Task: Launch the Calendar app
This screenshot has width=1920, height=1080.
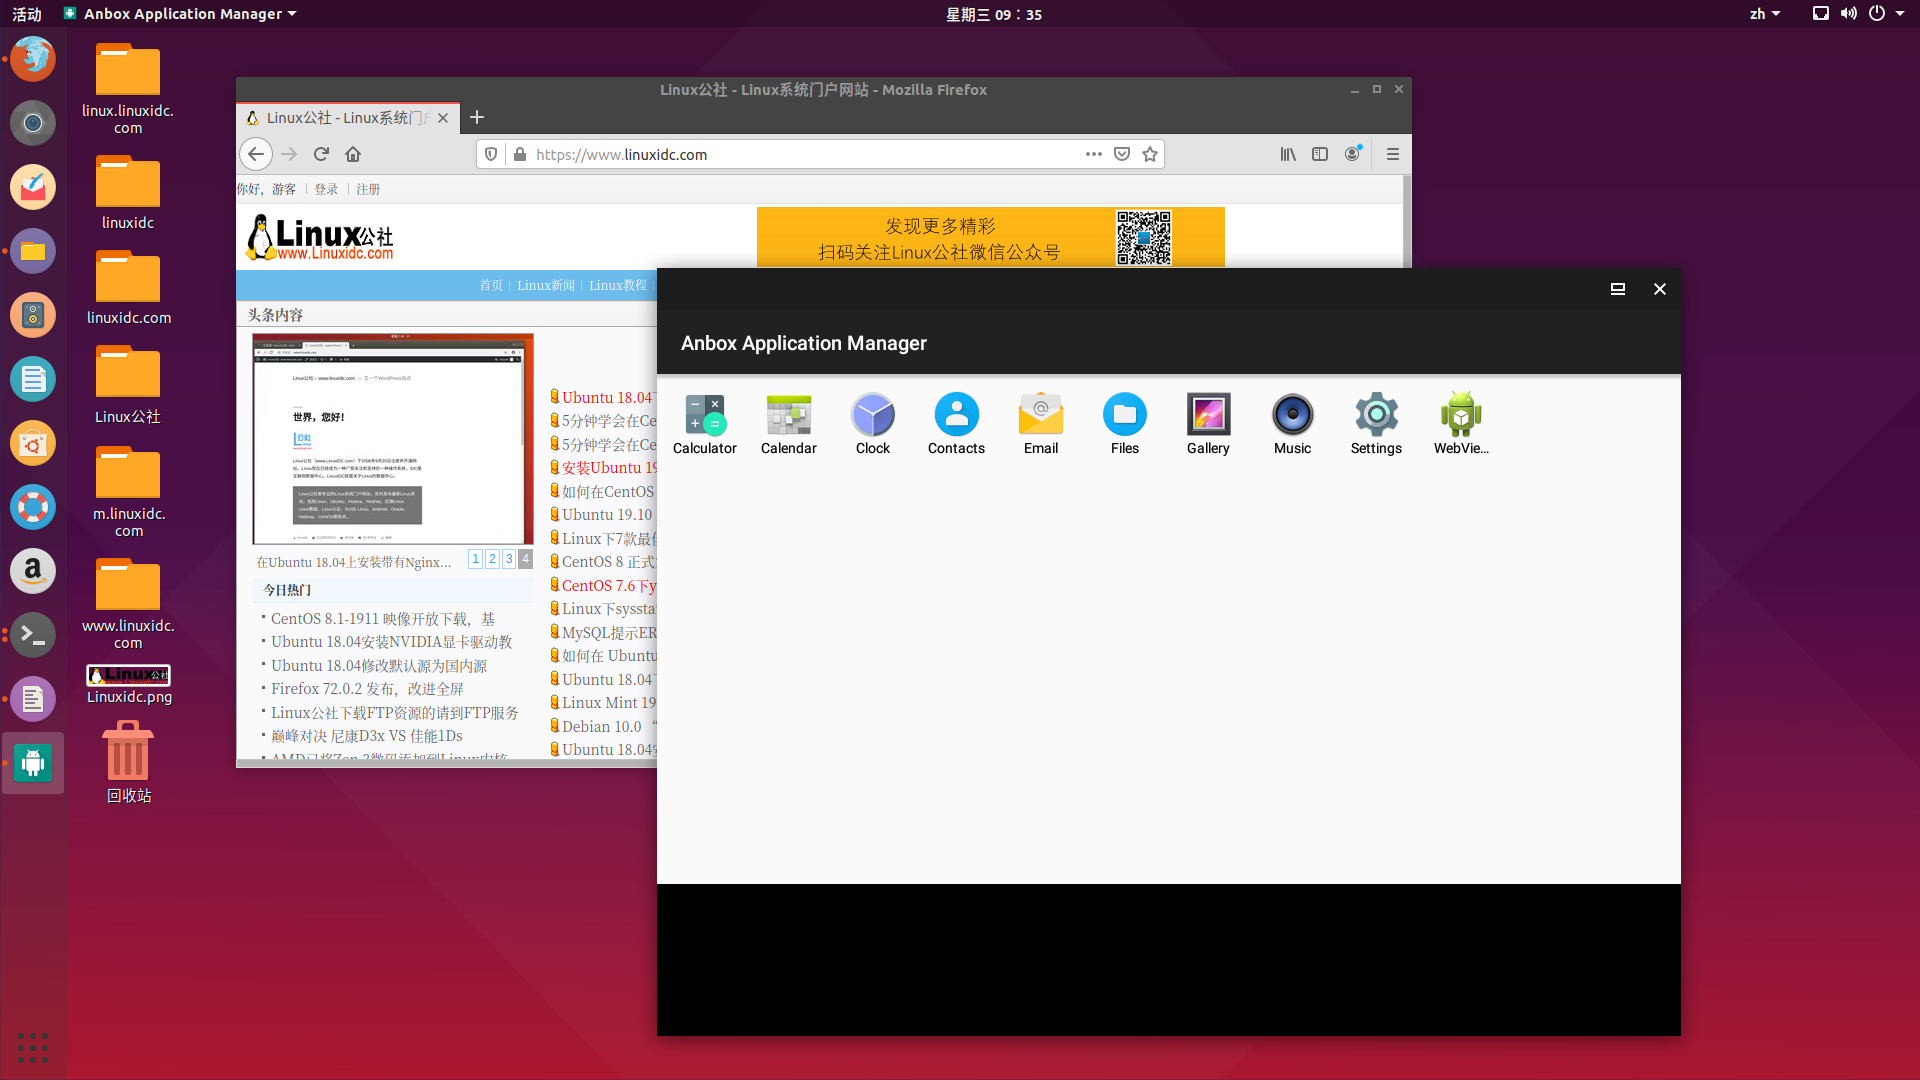Action: click(788, 422)
